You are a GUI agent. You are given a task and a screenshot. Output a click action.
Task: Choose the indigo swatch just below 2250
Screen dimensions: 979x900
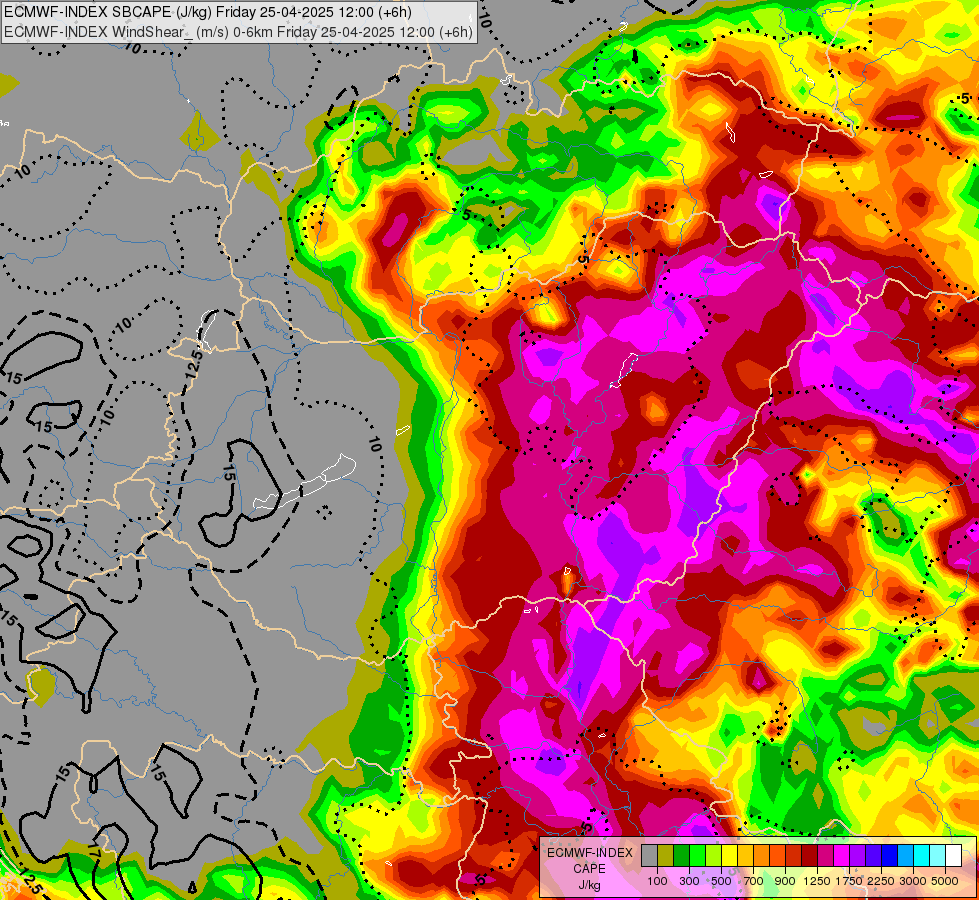pyautogui.click(x=874, y=855)
